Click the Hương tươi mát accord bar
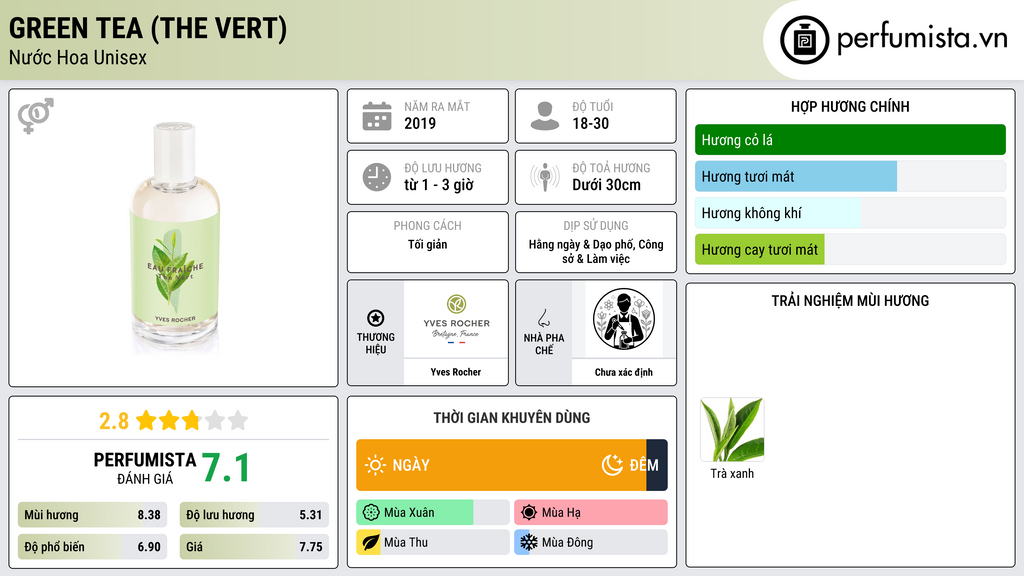The width and height of the screenshot is (1024, 576). 850,176
